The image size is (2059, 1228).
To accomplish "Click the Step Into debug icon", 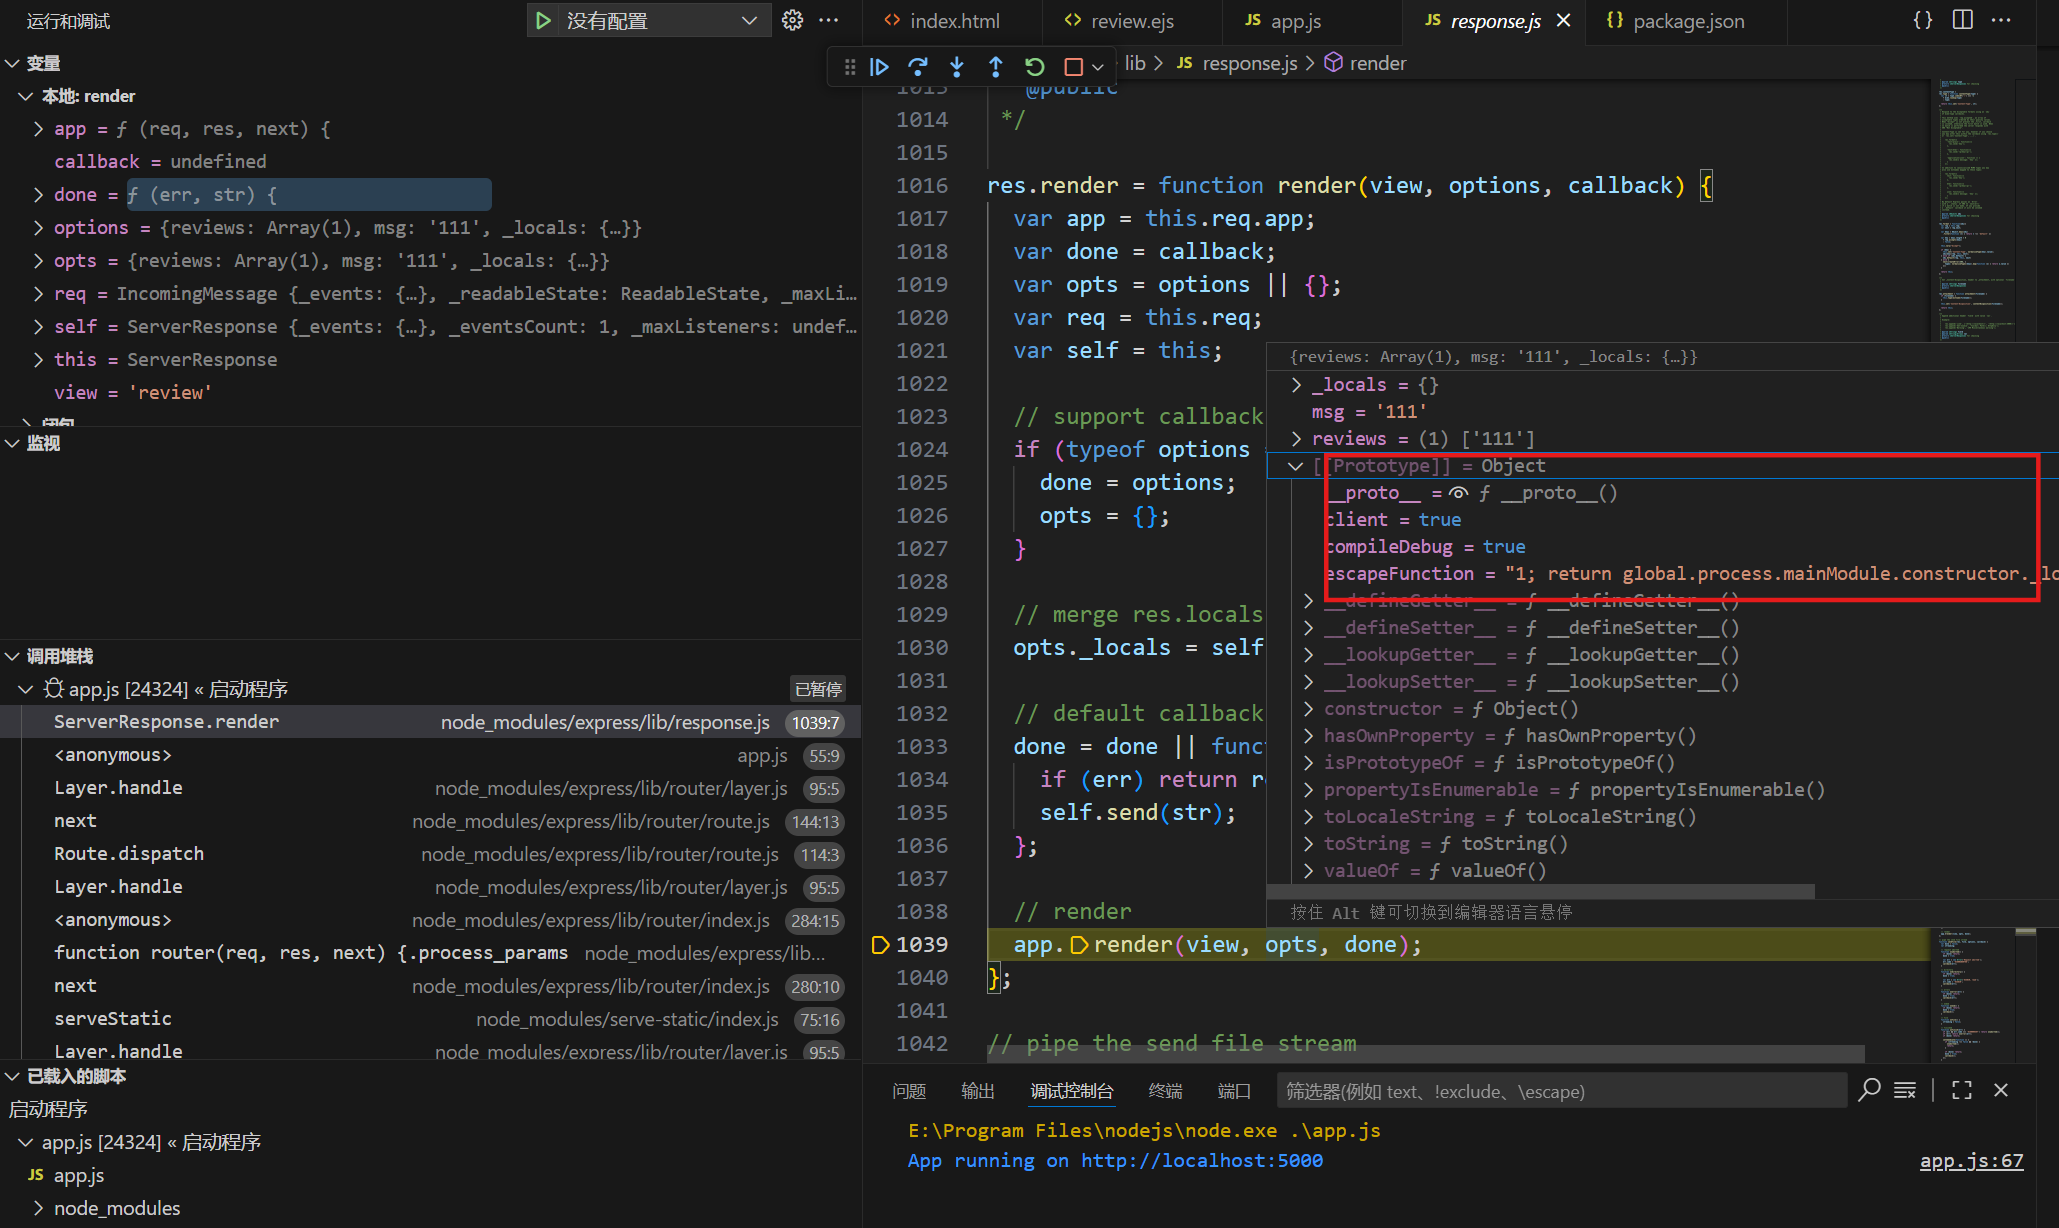I will [x=957, y=67].
